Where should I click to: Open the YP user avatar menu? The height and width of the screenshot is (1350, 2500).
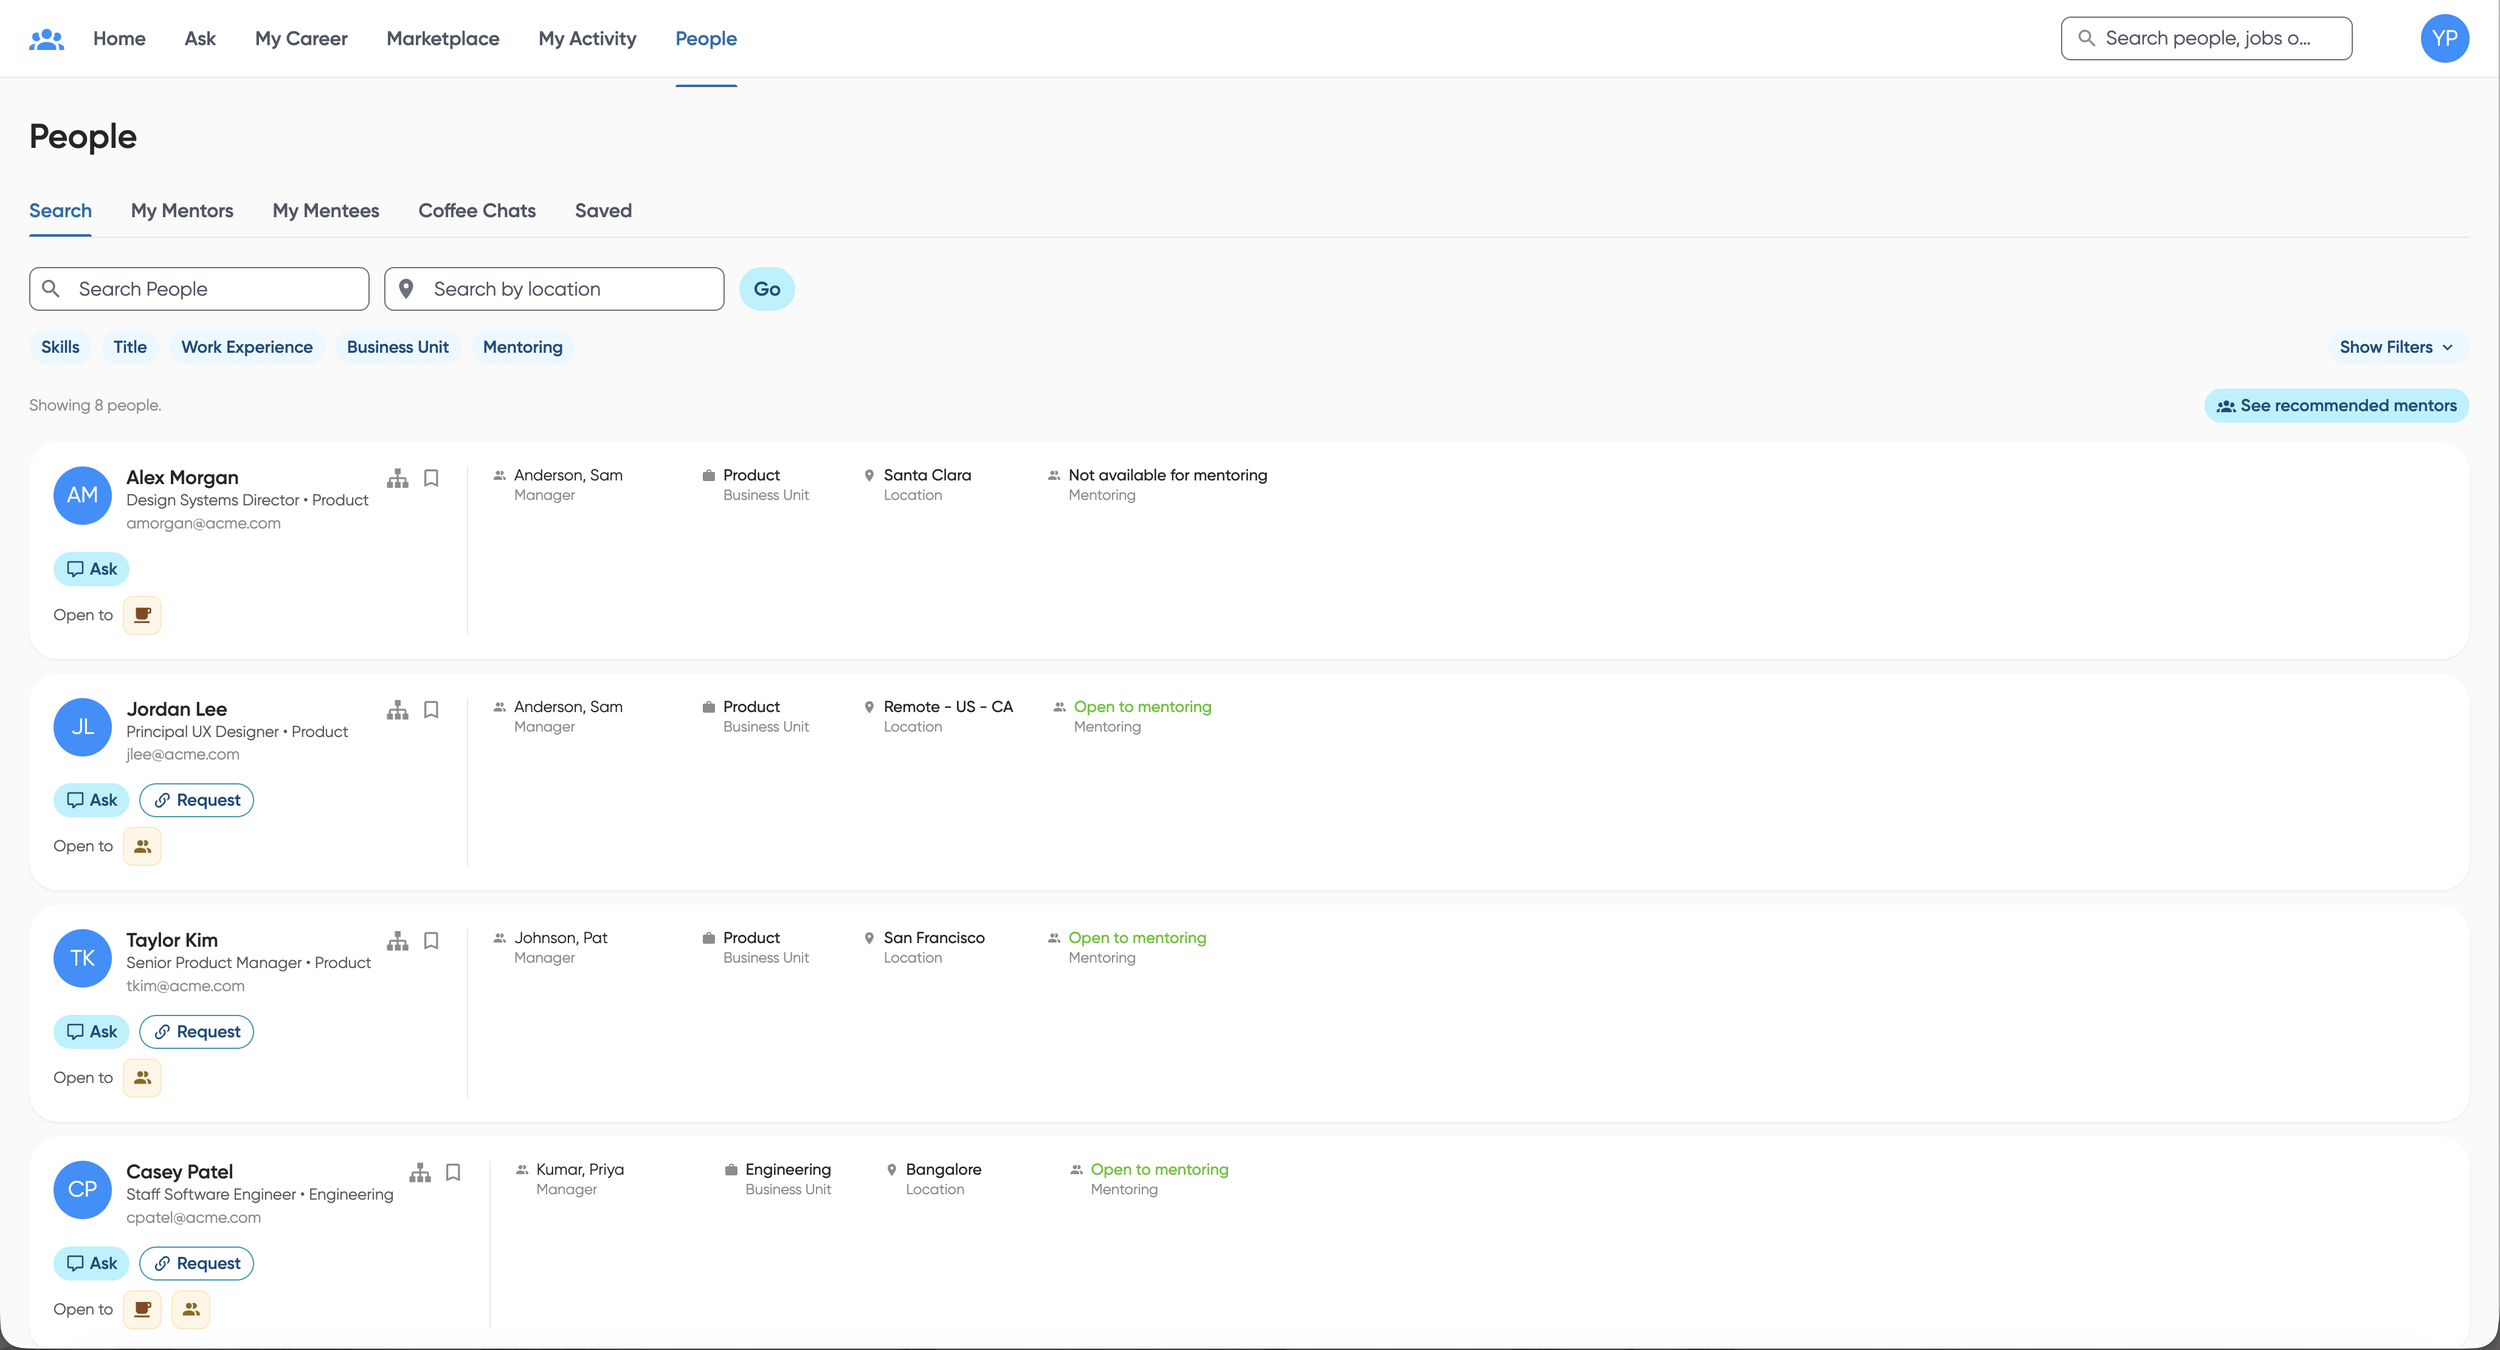click(x=2444, y=39)
